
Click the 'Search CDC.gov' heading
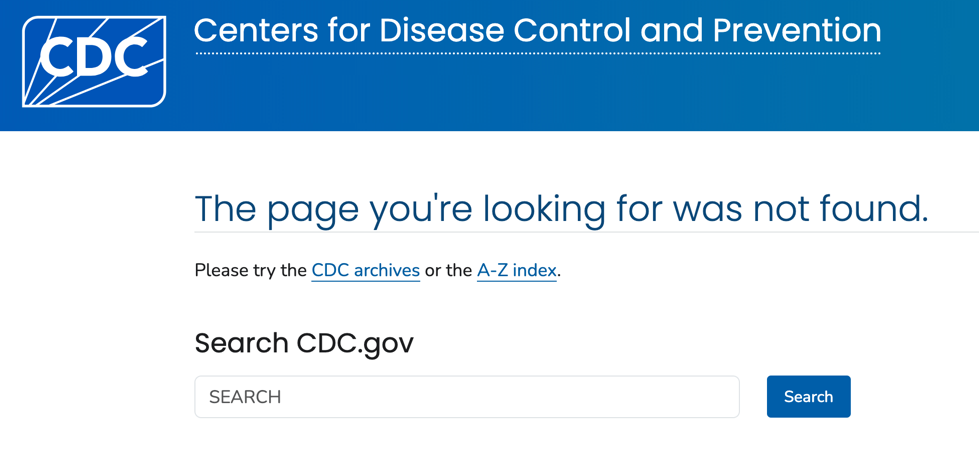click(304, 343)
